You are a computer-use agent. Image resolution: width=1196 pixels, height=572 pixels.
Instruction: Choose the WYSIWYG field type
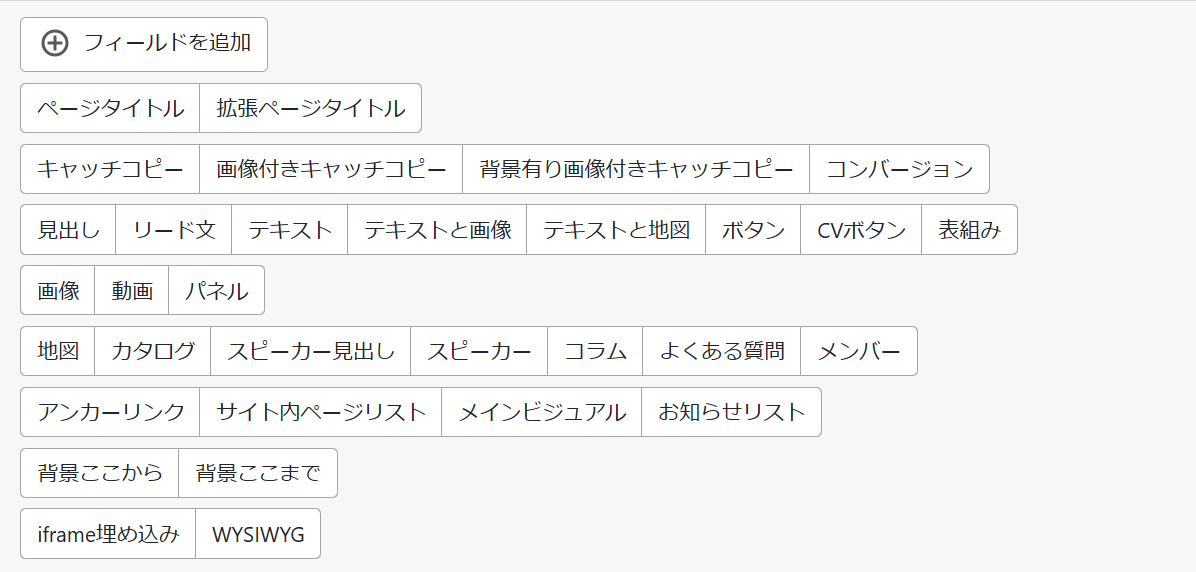point(258,534)
